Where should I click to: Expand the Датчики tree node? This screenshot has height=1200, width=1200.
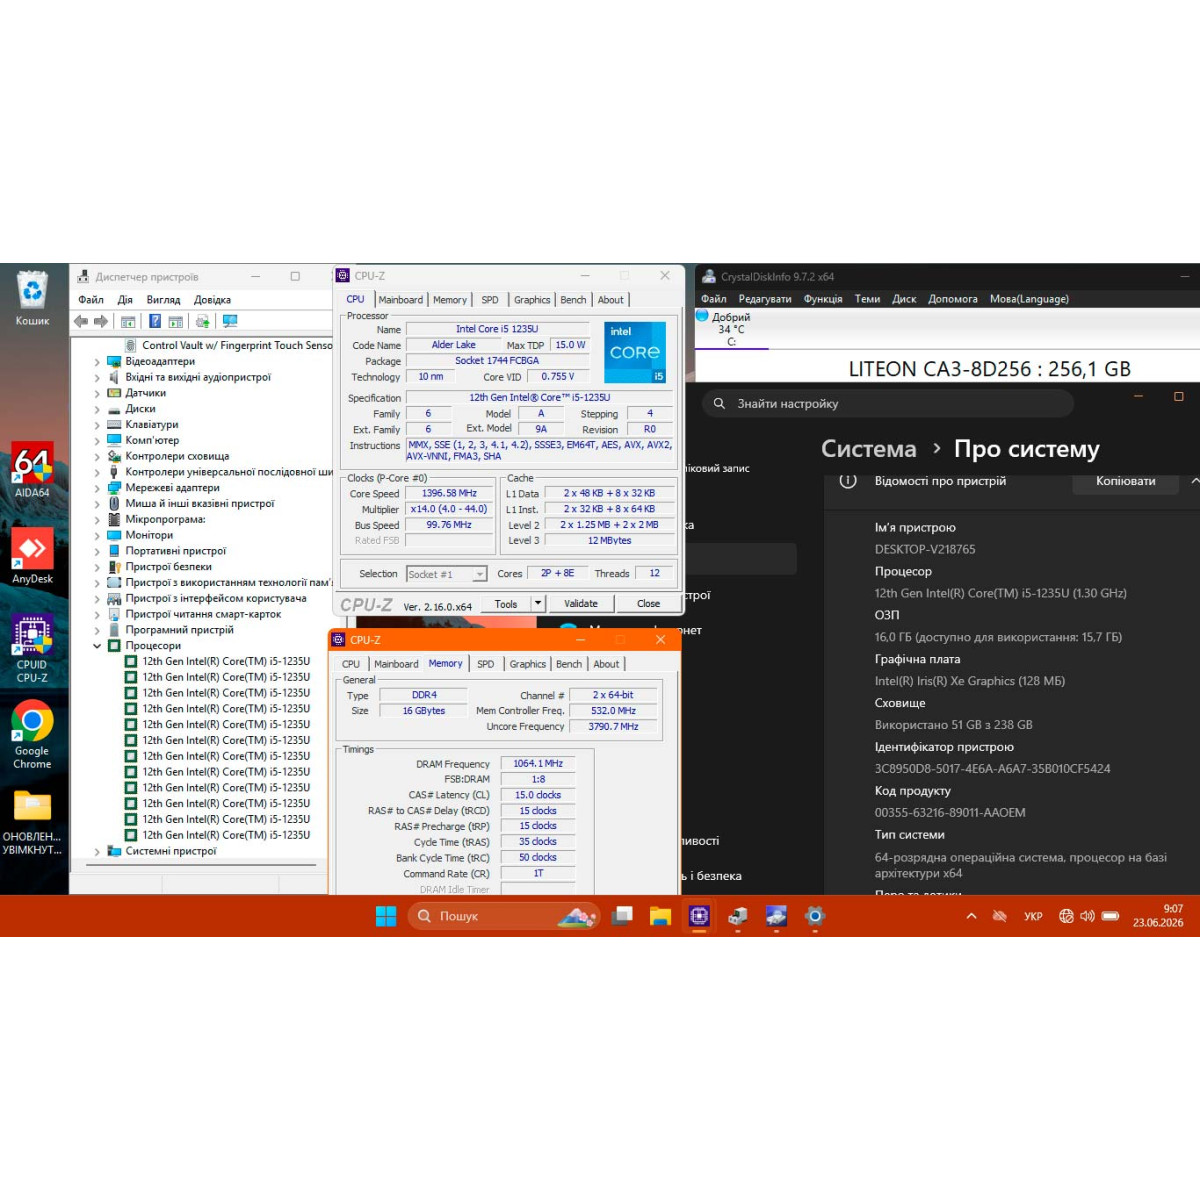click(97, 393)
